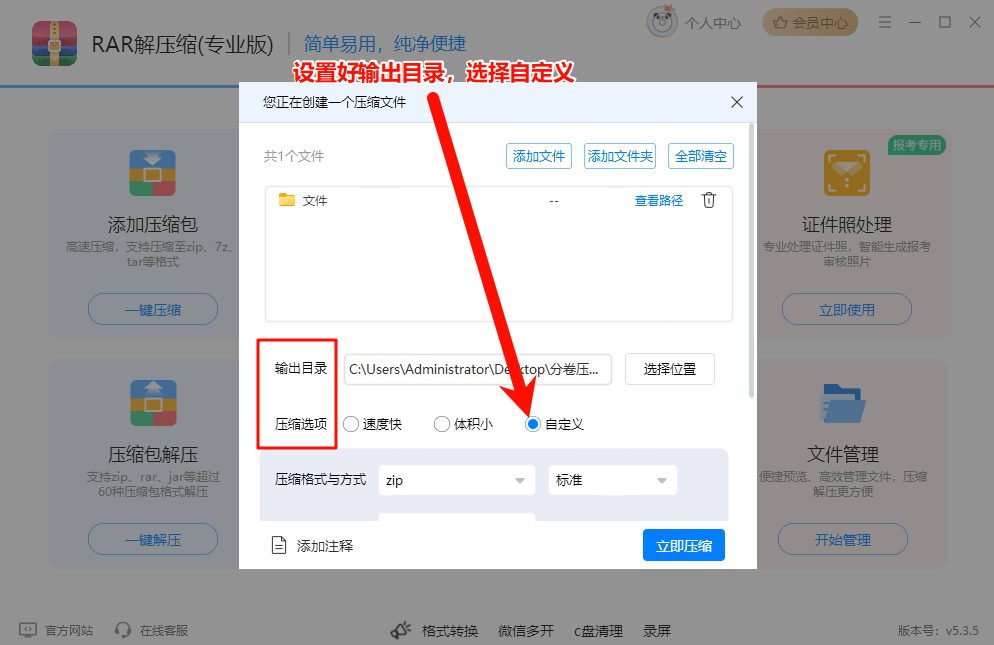Screen dimensions: 994x645
Task: Click the 录屏 screen recording icon
Action: coord(657,631)
